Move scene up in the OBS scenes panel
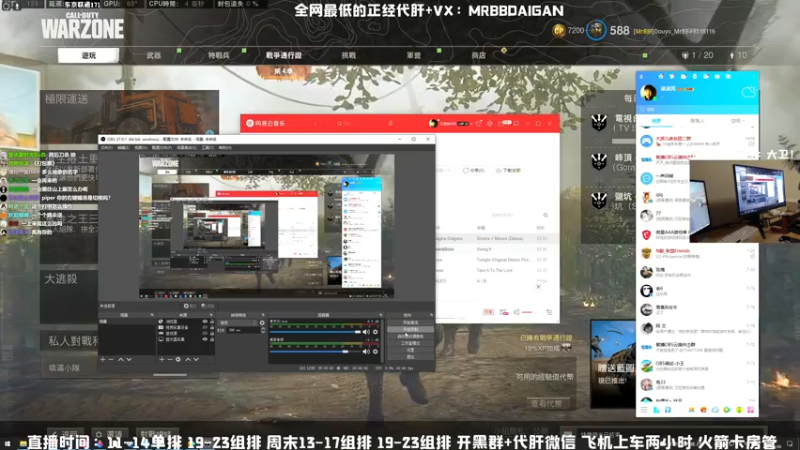Screen dimensions: 800x450 [x=121, y=360]
